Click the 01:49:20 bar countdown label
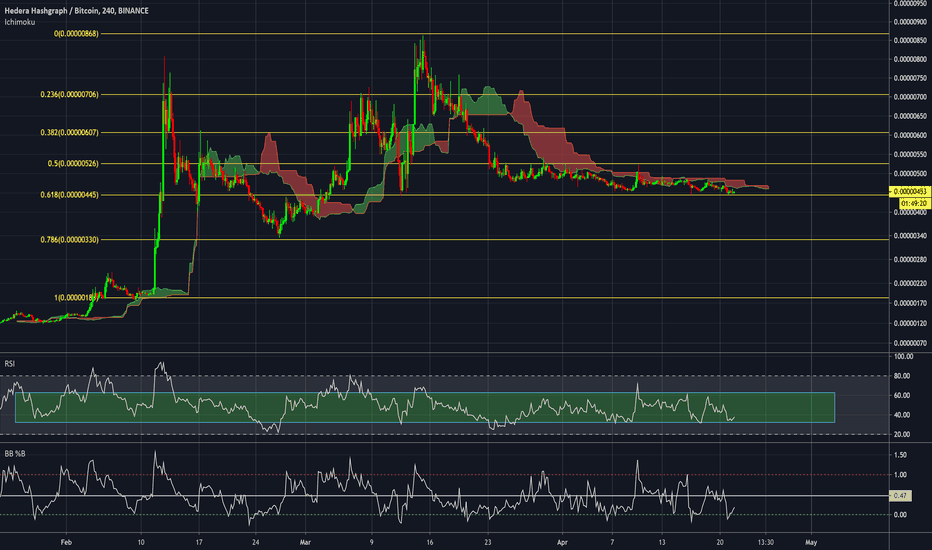Image resolution: width=932 pixels, height=550 pixels. (914, 203)
